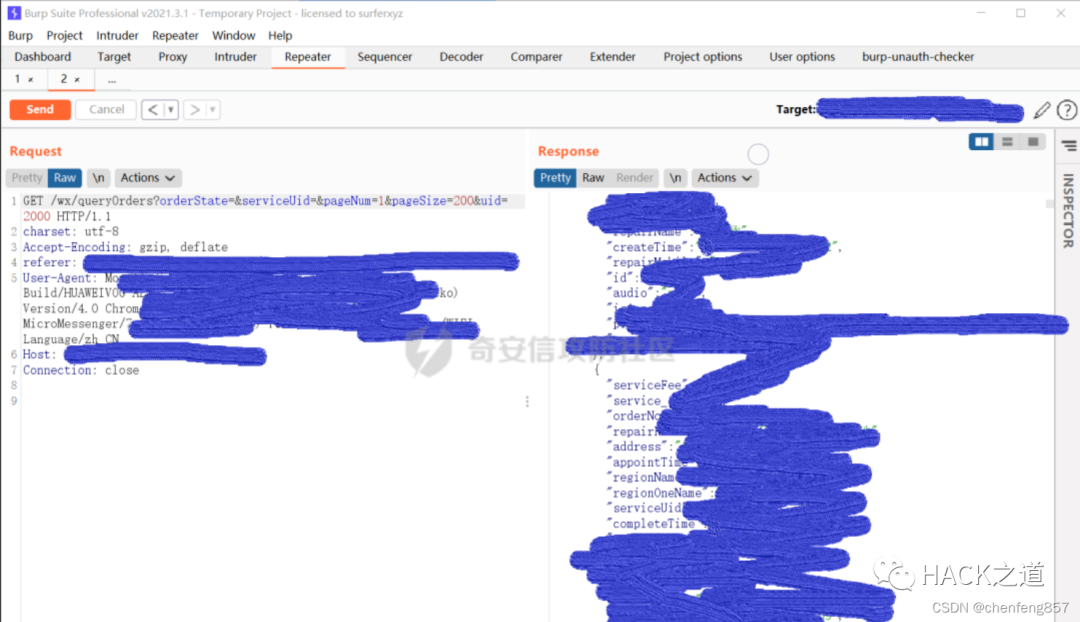
Task: Switch to Dashboard tab
Action: pos(43,57)
